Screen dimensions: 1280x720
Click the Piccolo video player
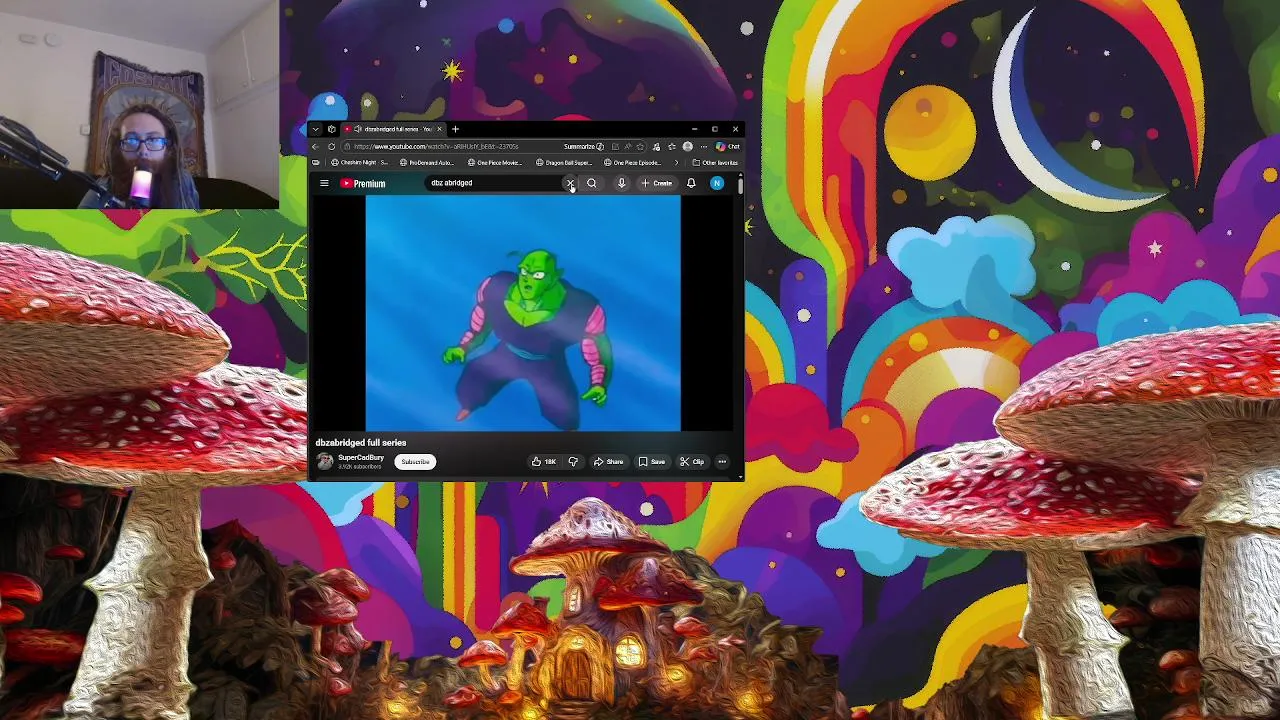tap(523, 314)
